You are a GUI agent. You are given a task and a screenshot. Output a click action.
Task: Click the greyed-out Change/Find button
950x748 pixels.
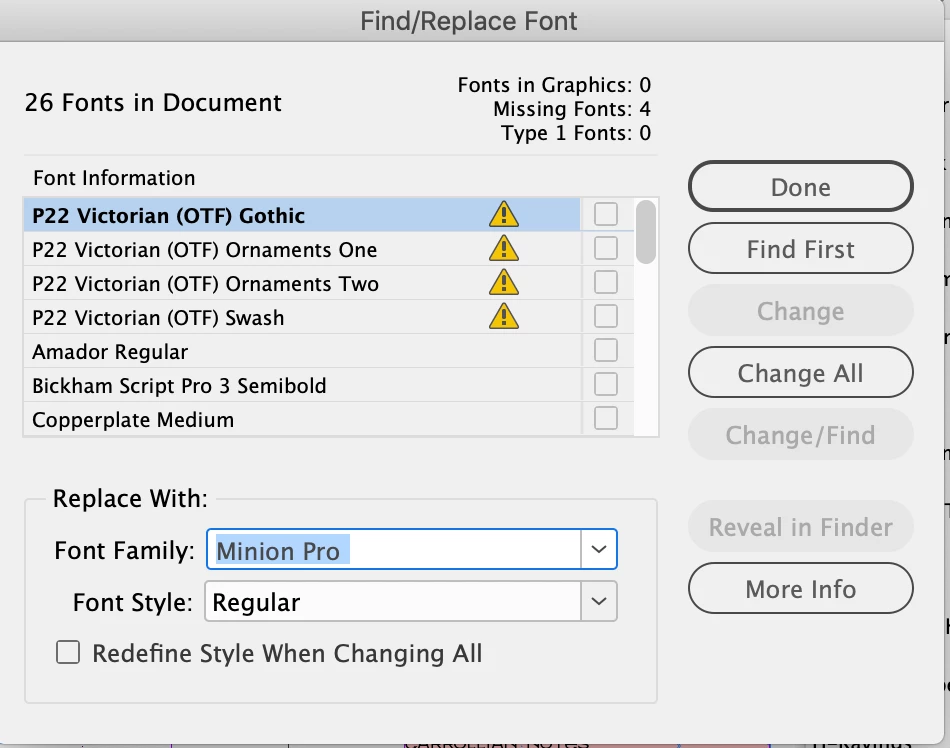point(800,434)
